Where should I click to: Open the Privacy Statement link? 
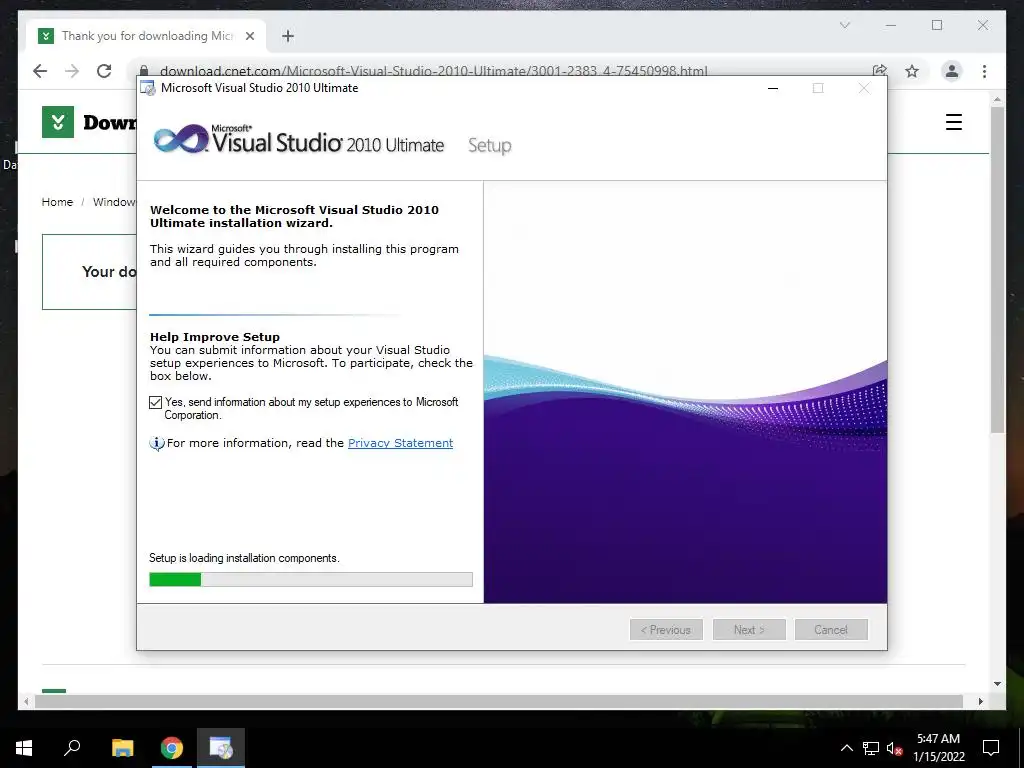pos(400,443)
